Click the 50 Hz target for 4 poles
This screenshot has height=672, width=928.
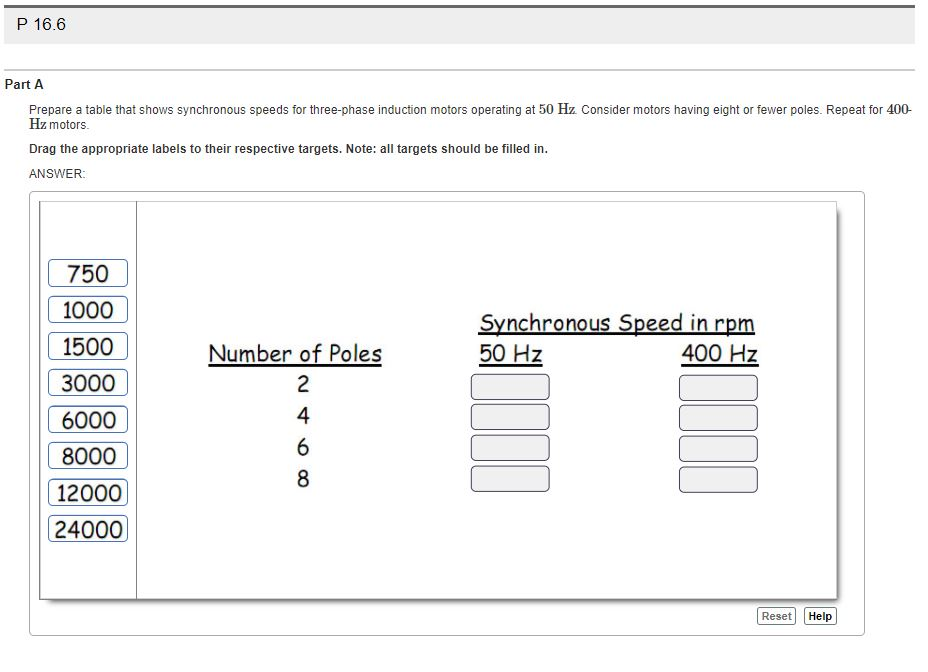[x=509, y=417]
